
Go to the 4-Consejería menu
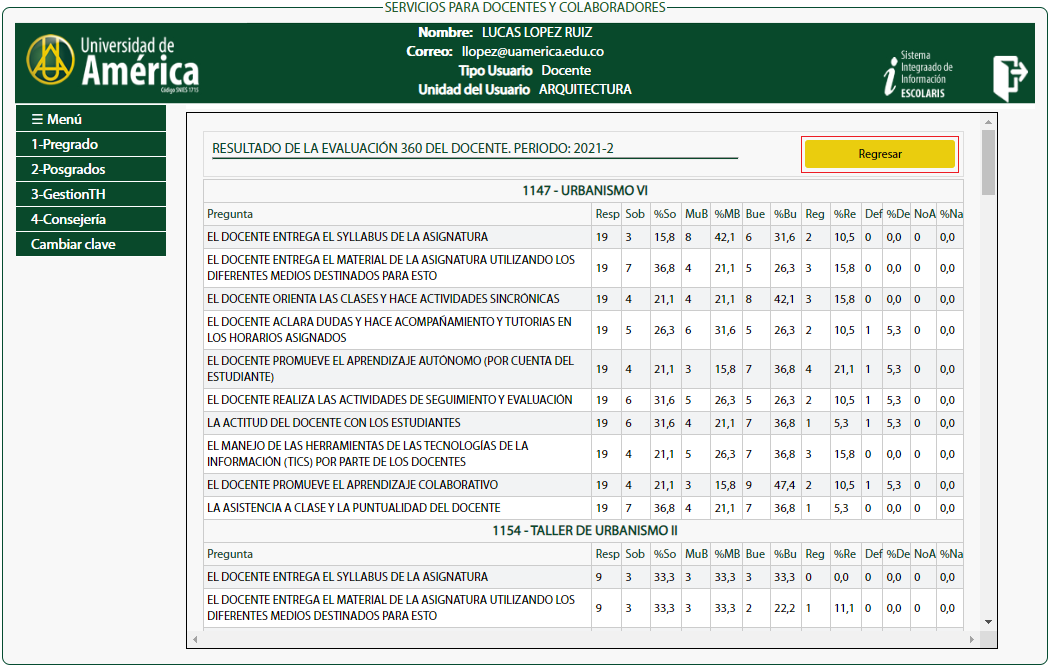point(91,219)
